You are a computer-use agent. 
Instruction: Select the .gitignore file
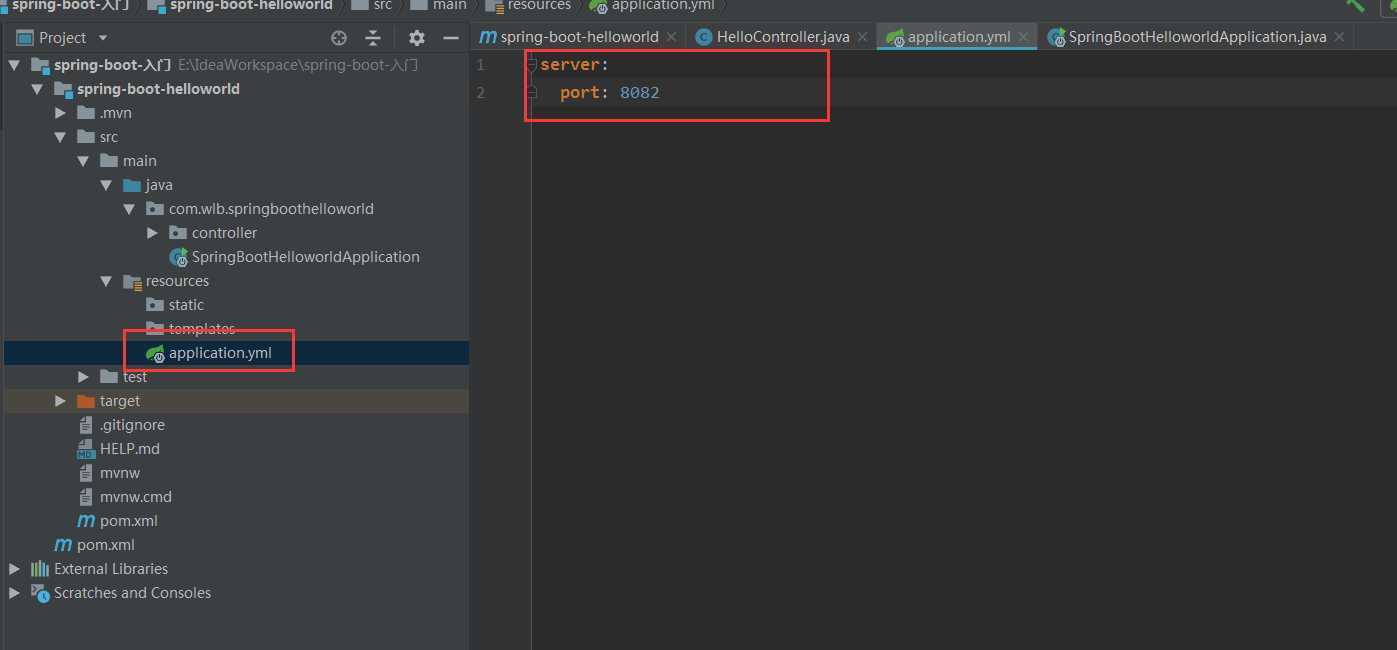132,425
